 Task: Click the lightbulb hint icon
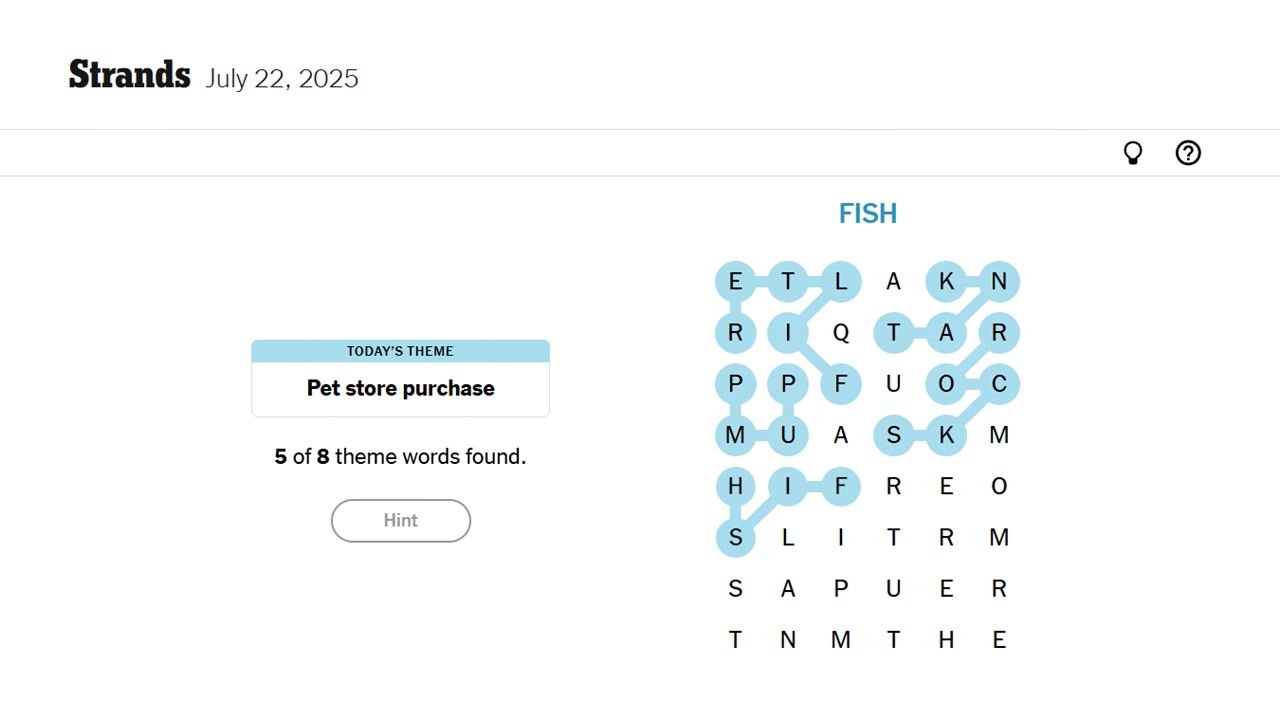click(1132, 152)
